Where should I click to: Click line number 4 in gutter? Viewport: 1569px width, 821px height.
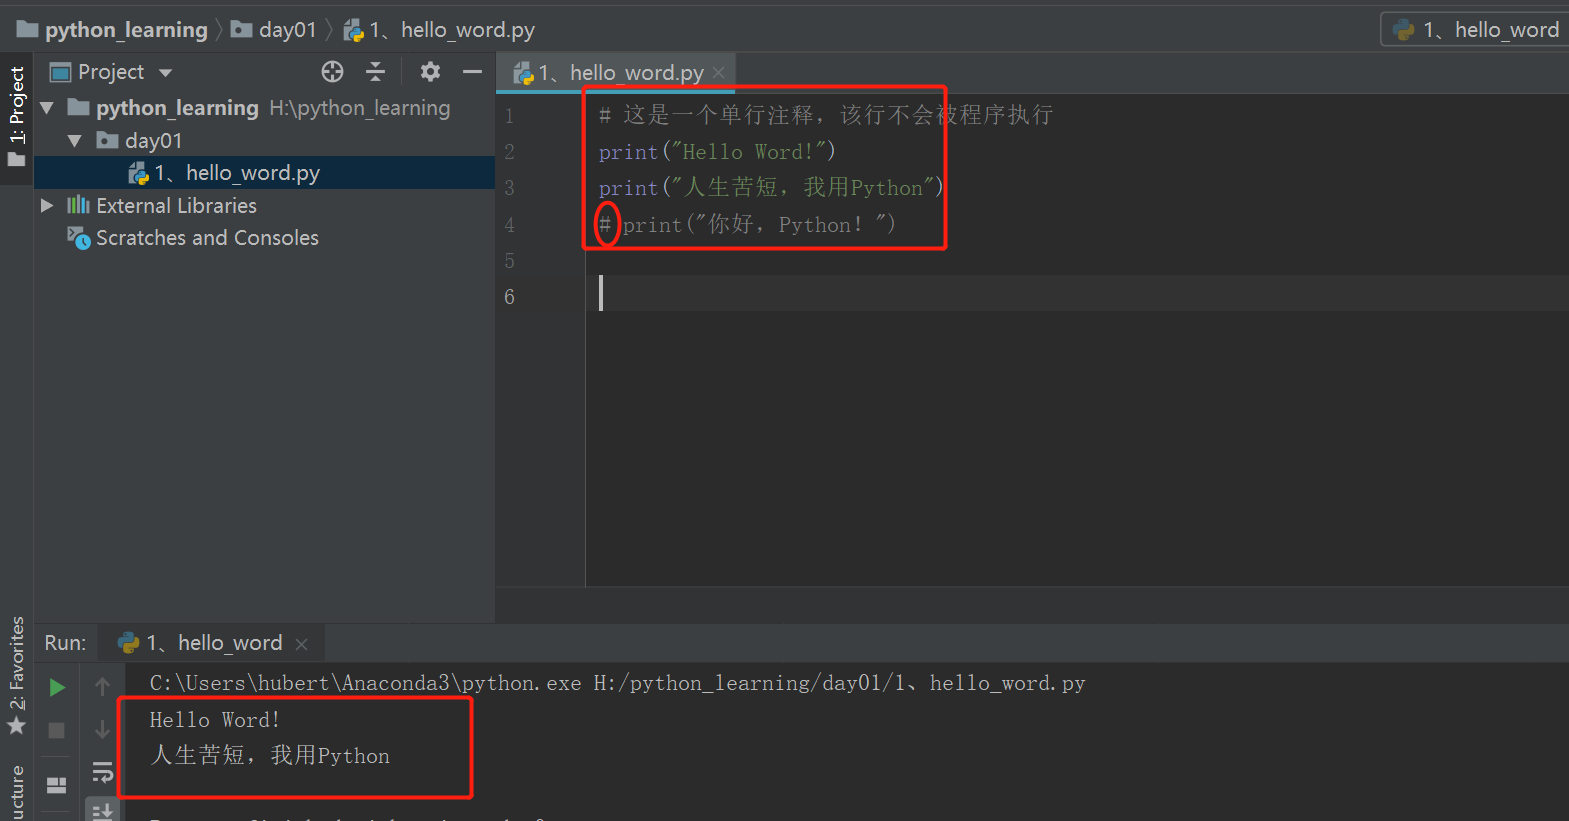509,225
